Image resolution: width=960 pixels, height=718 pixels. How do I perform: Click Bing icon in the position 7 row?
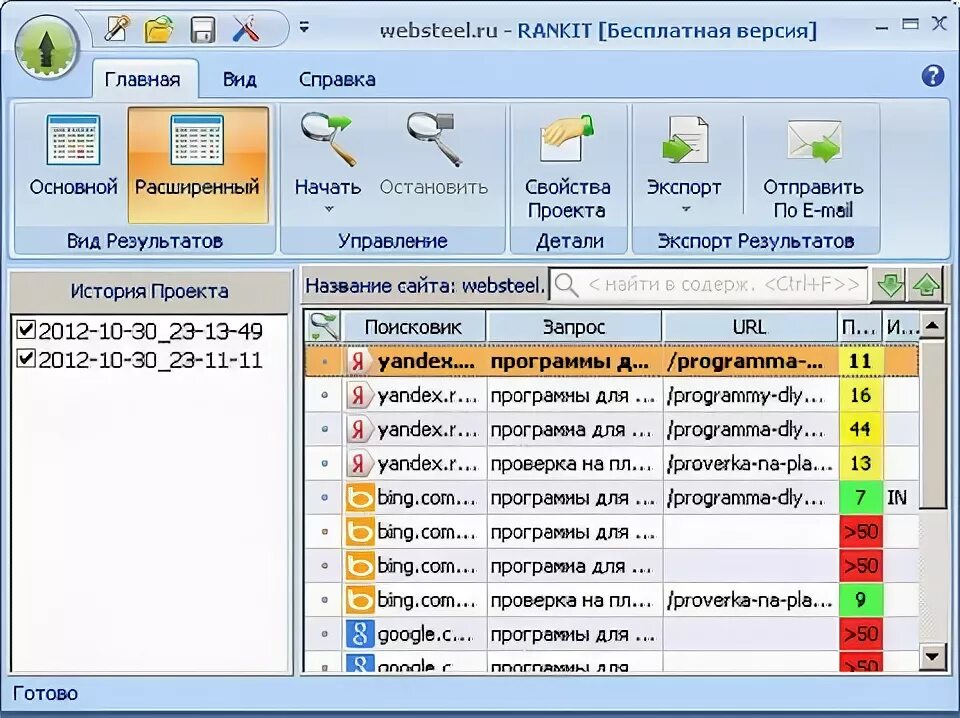point(359,498)
